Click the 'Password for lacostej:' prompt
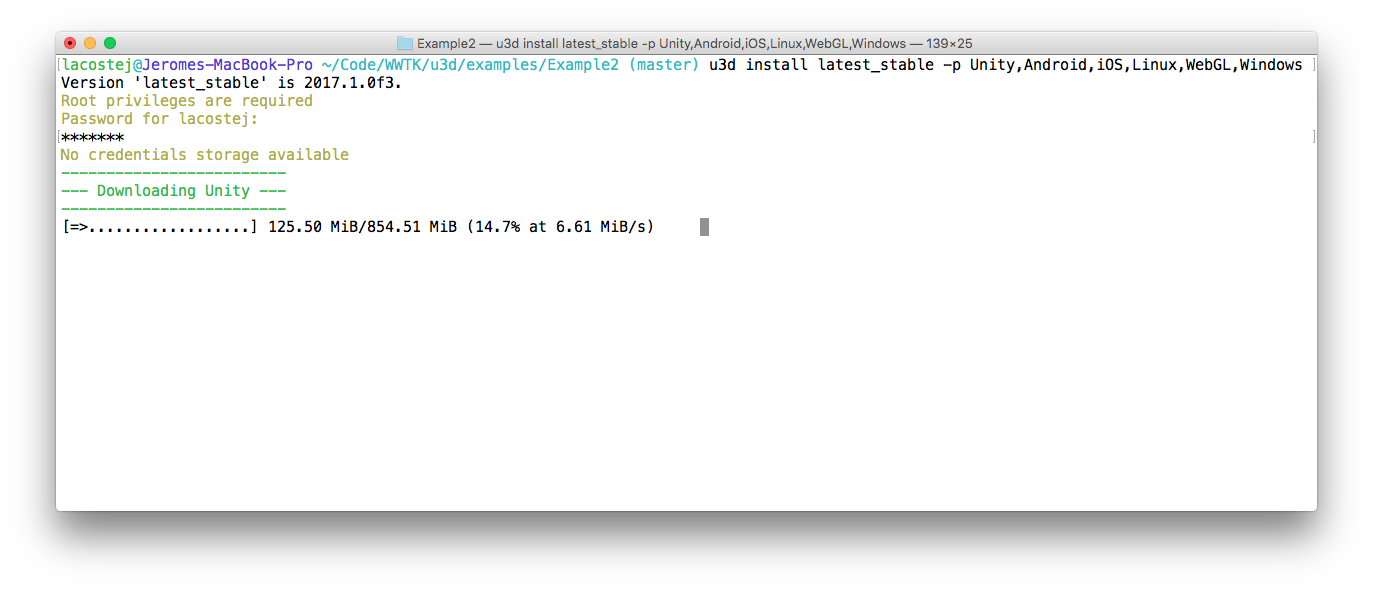This screenshot has height=591, width=1373. click(x=160, y=119)
